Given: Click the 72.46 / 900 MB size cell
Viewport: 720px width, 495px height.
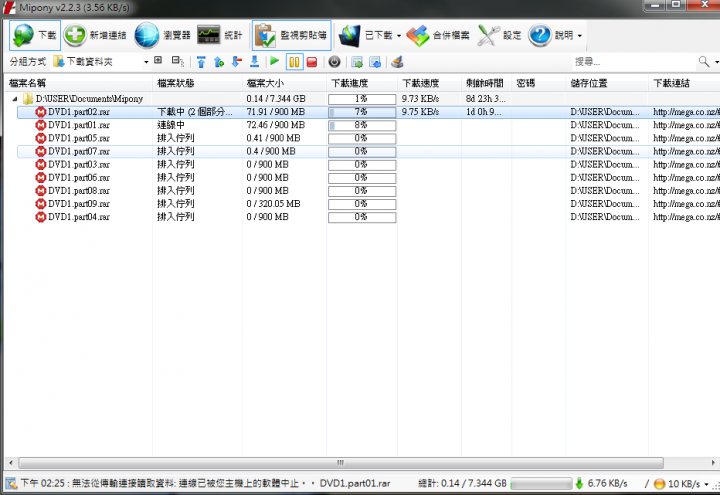Looking at the screenshot, I should [x=276, y=125].
